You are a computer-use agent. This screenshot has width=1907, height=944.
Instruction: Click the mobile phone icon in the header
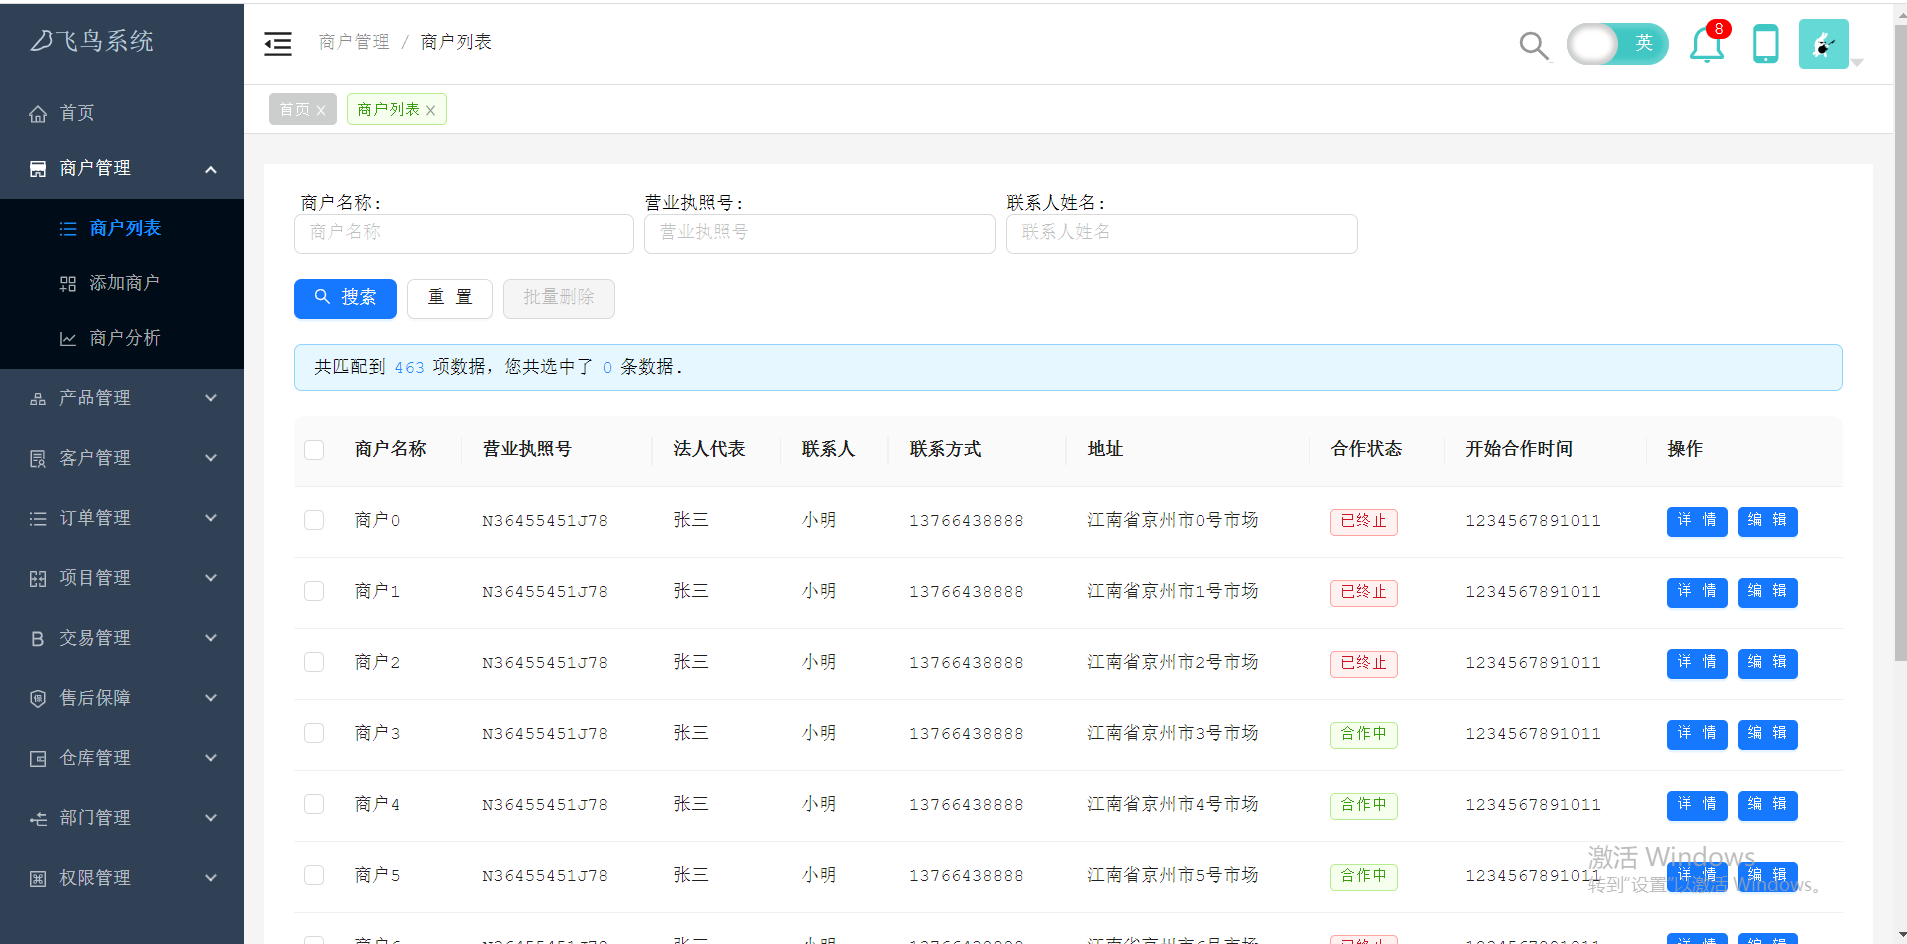click(x=1766, y=44)
